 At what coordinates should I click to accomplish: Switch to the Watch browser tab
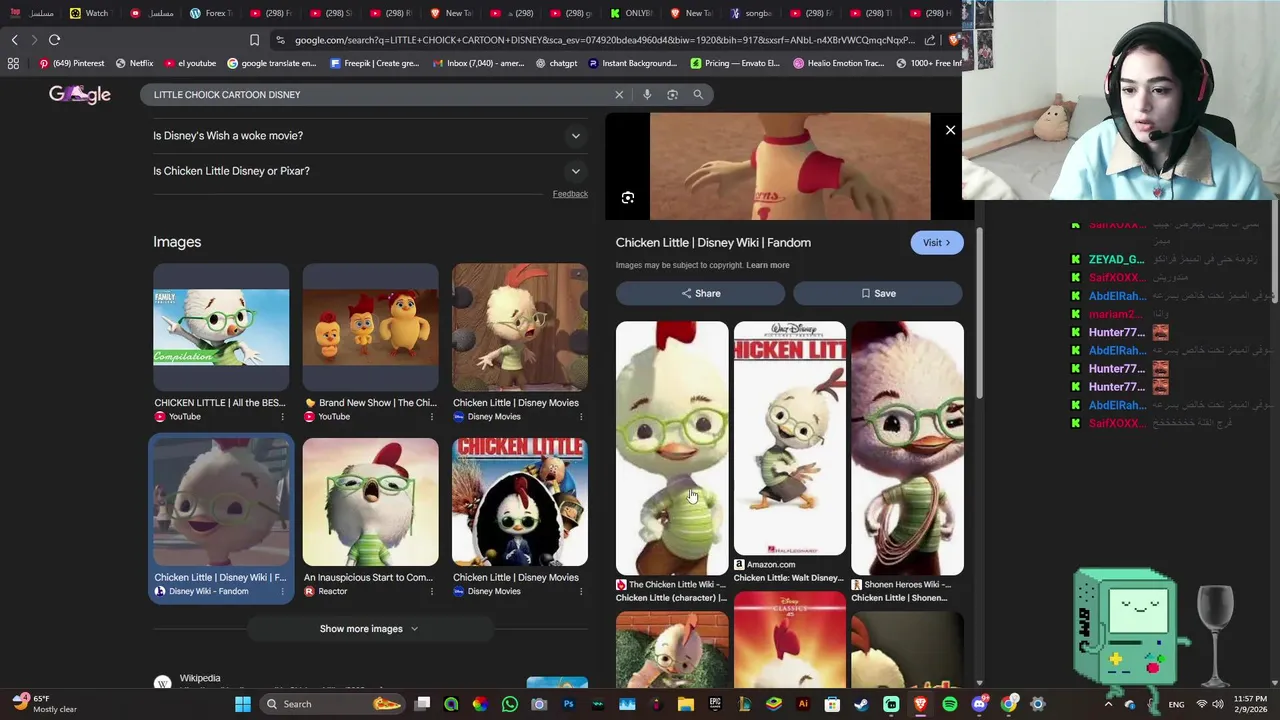tap(88, 13)
